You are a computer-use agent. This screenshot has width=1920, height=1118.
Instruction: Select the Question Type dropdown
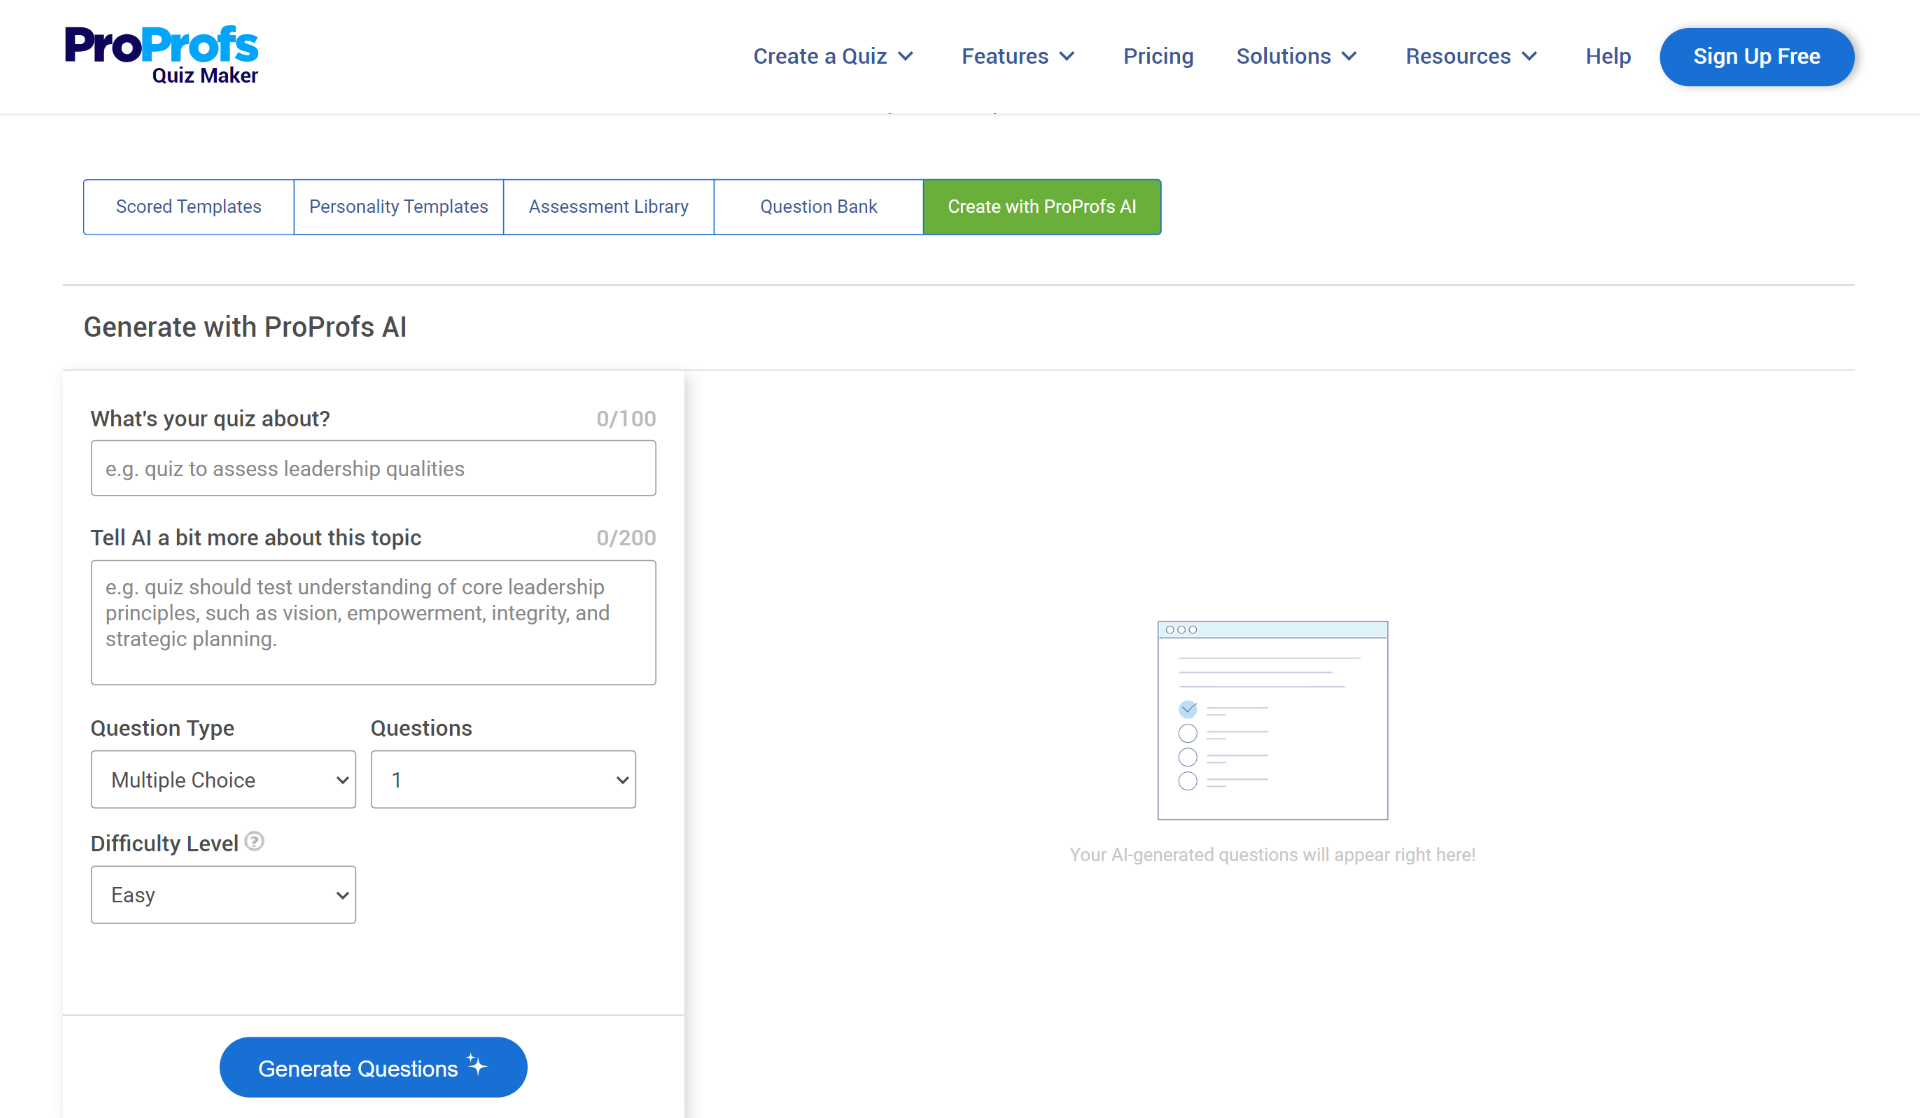coord(221,780)
